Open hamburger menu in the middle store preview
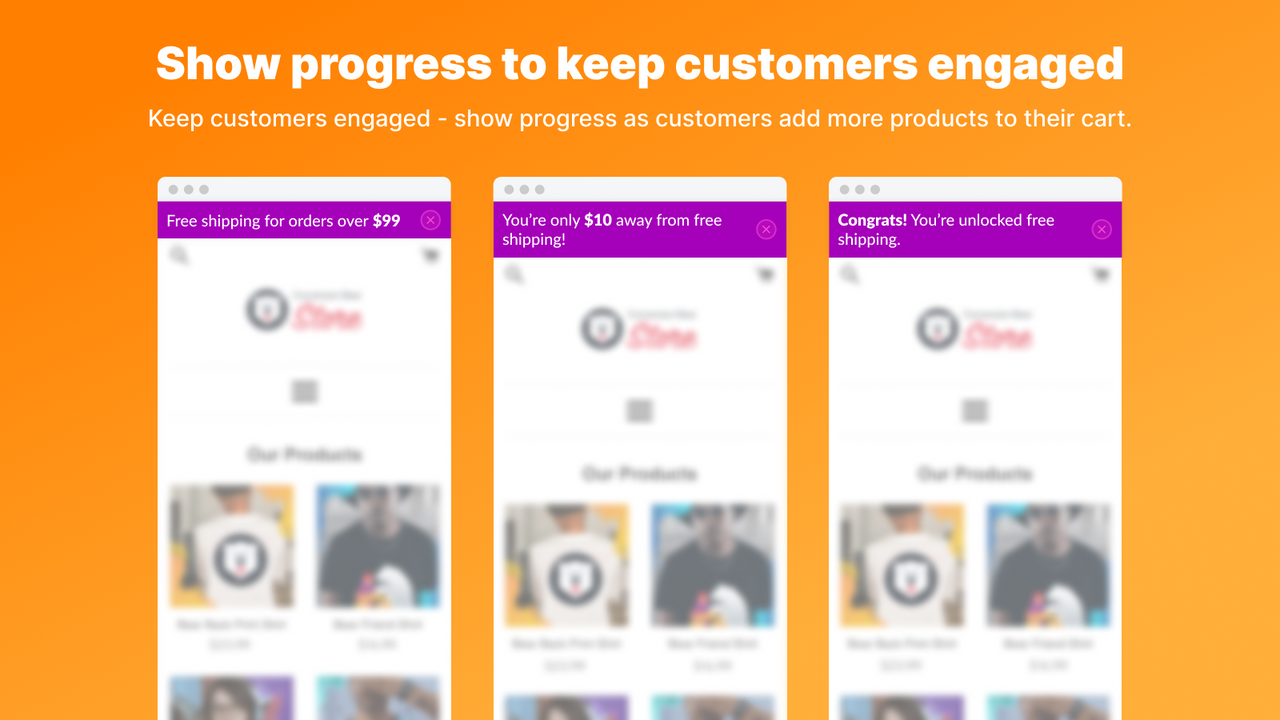1280x720 pixels. 640,411
